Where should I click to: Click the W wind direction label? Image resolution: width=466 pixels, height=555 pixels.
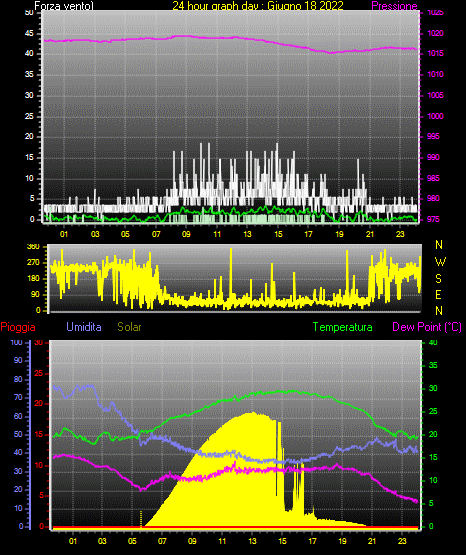(440, 262)
